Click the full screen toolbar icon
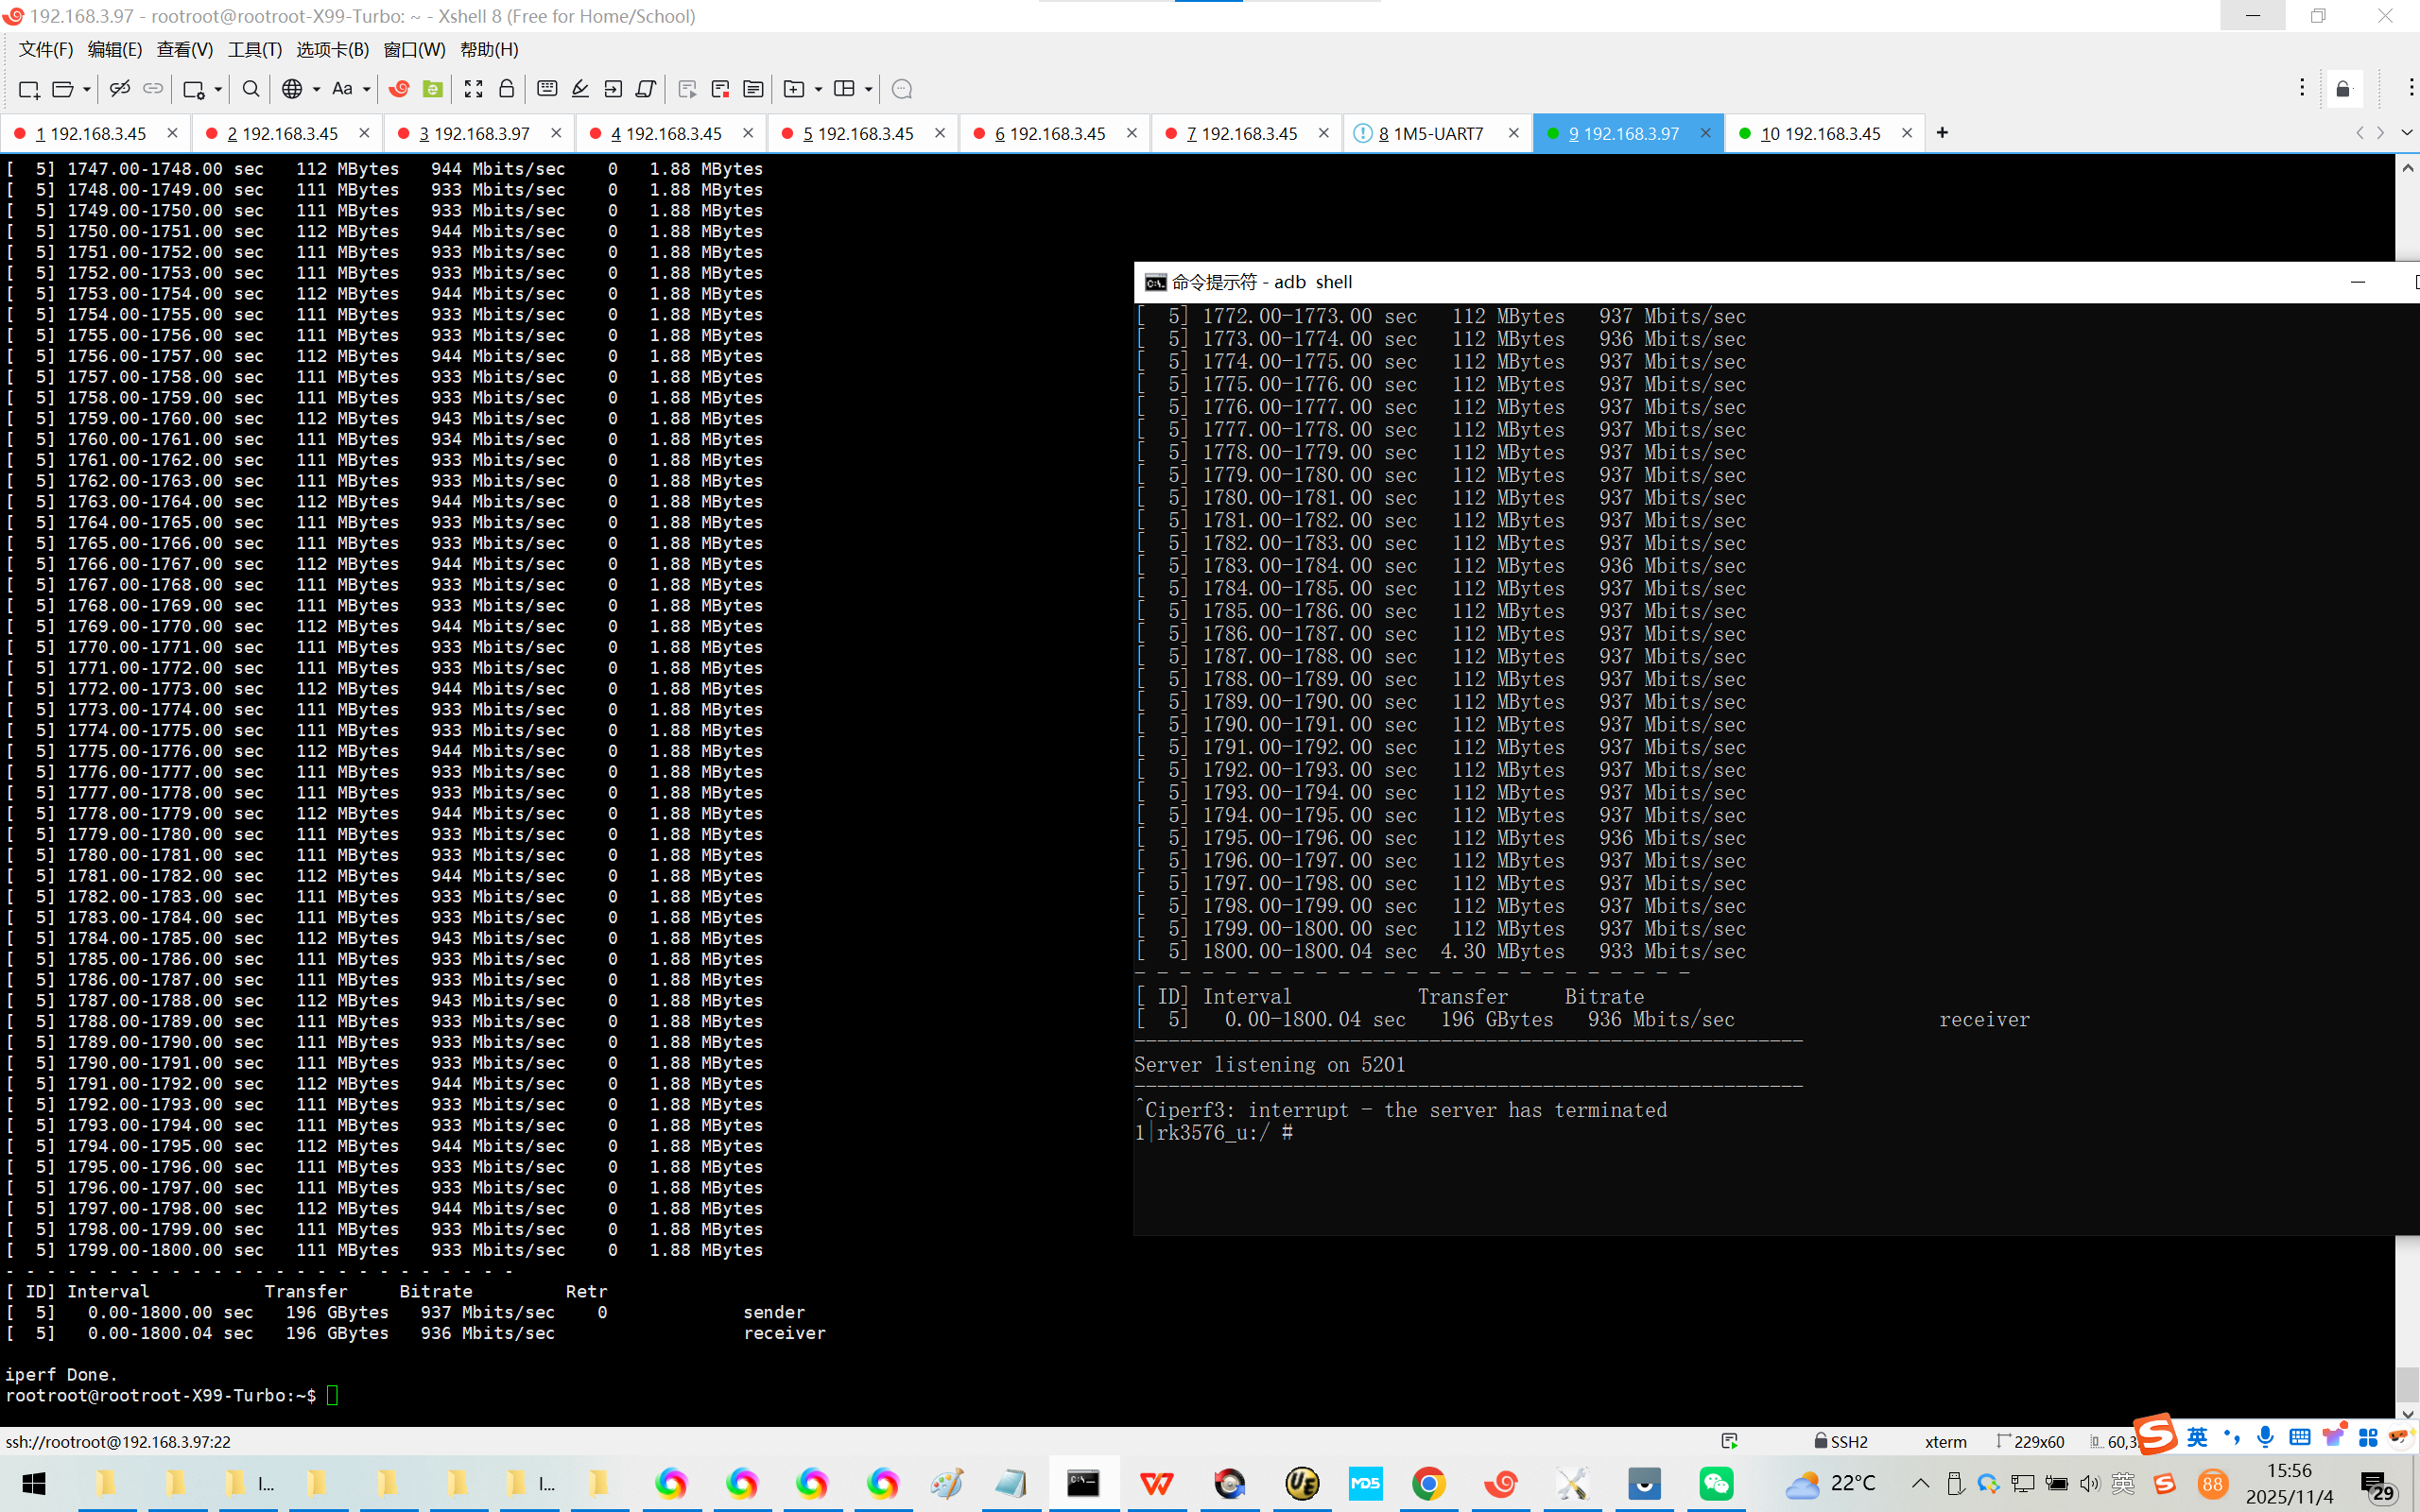This screenshot has height=1512, width=2420. point(473,89)
